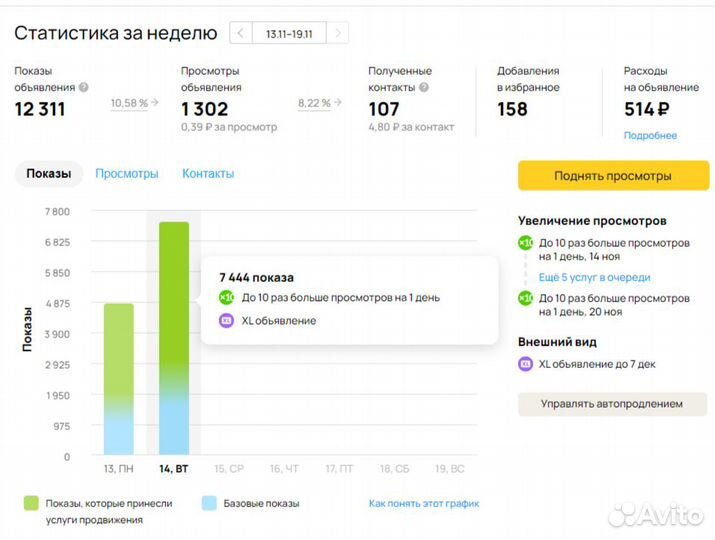Click the 13.11–19.11 date range field
The width and height of the screenshot is (715, 540).
point(289,33)
